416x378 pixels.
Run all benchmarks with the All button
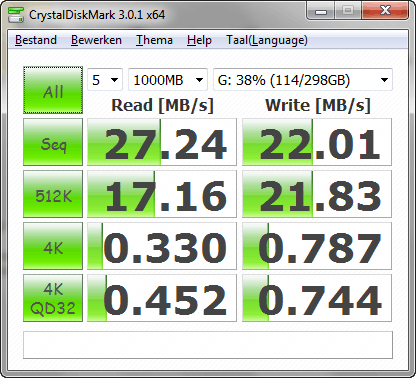(53, 90)
